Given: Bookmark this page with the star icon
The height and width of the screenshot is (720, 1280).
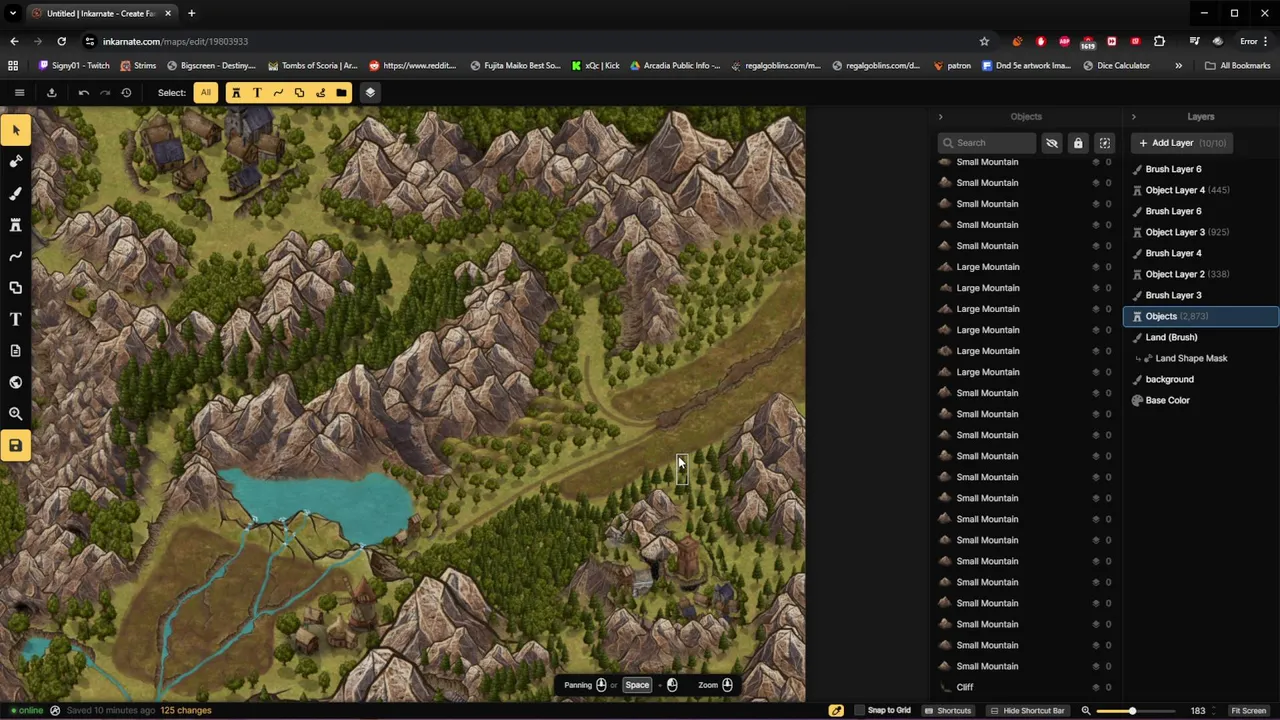Looking at the screenshot, I should point(984,41).
